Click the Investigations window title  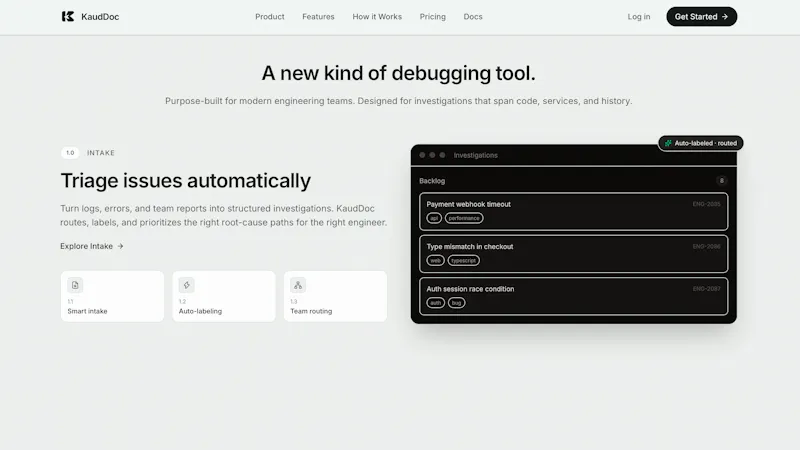(476, 155)
